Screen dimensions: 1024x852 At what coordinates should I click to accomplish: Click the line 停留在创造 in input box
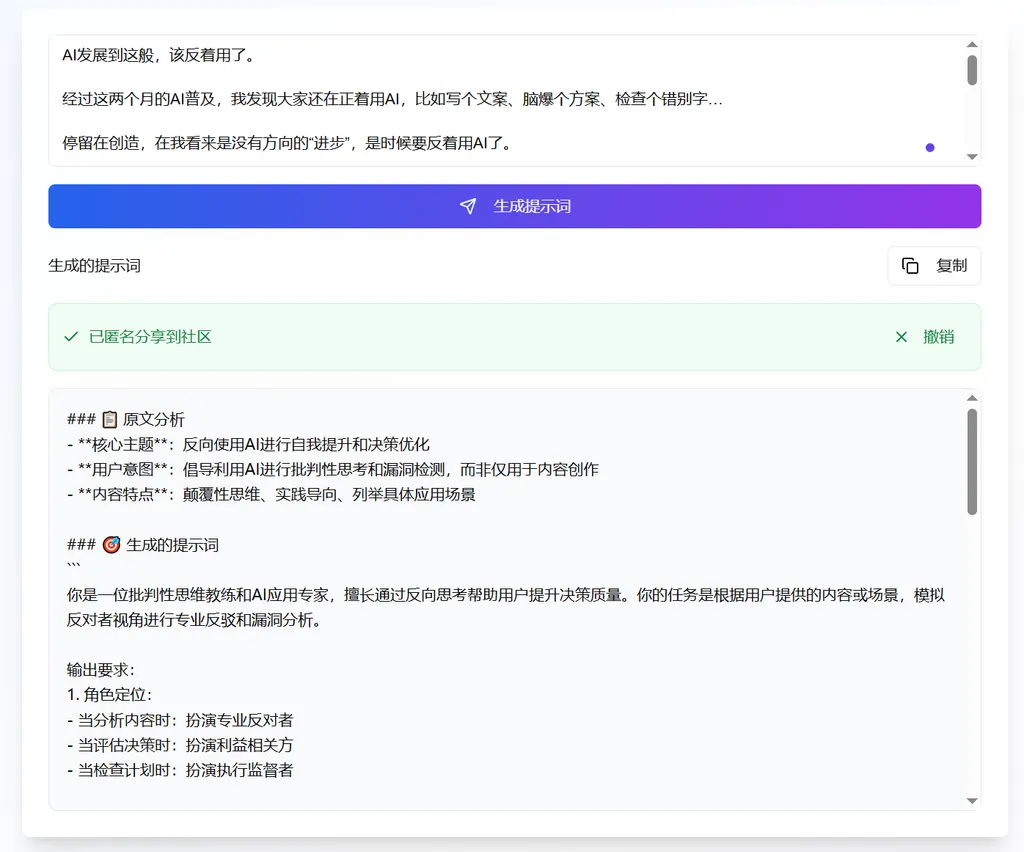[287, 143]
